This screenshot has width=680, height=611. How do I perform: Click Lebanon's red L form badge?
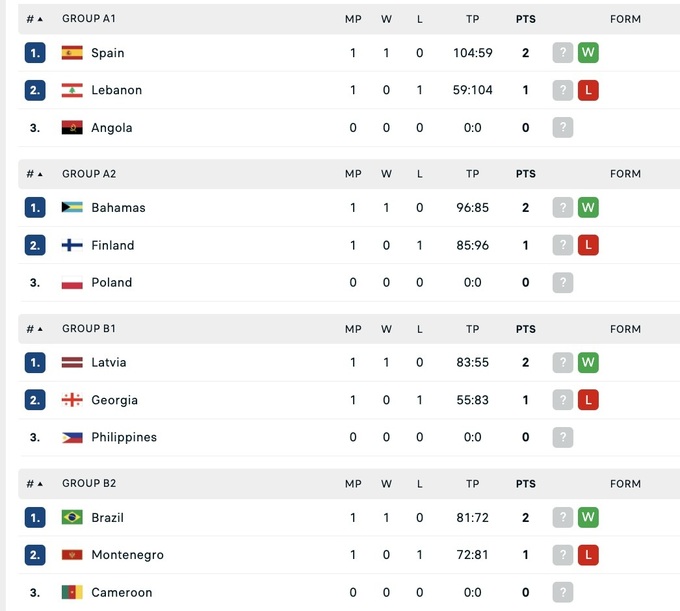(588, 90)
